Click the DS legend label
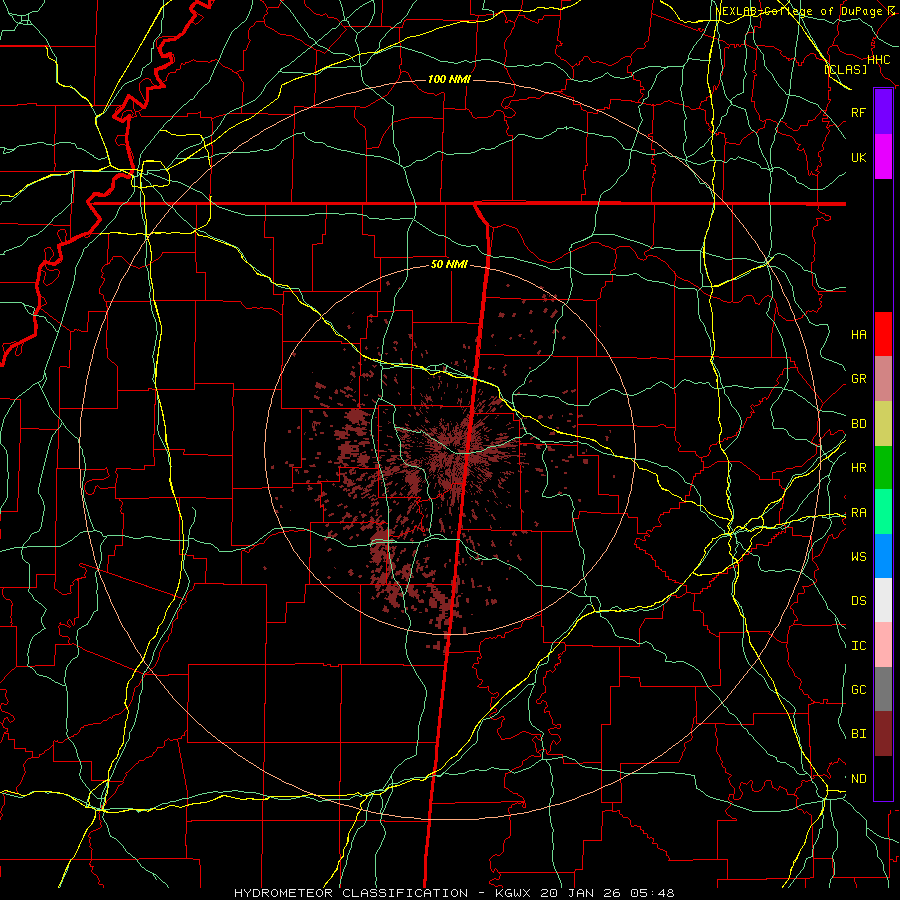Image resolution: width=900 pixels, height=900 pixels. coord(858,601)
